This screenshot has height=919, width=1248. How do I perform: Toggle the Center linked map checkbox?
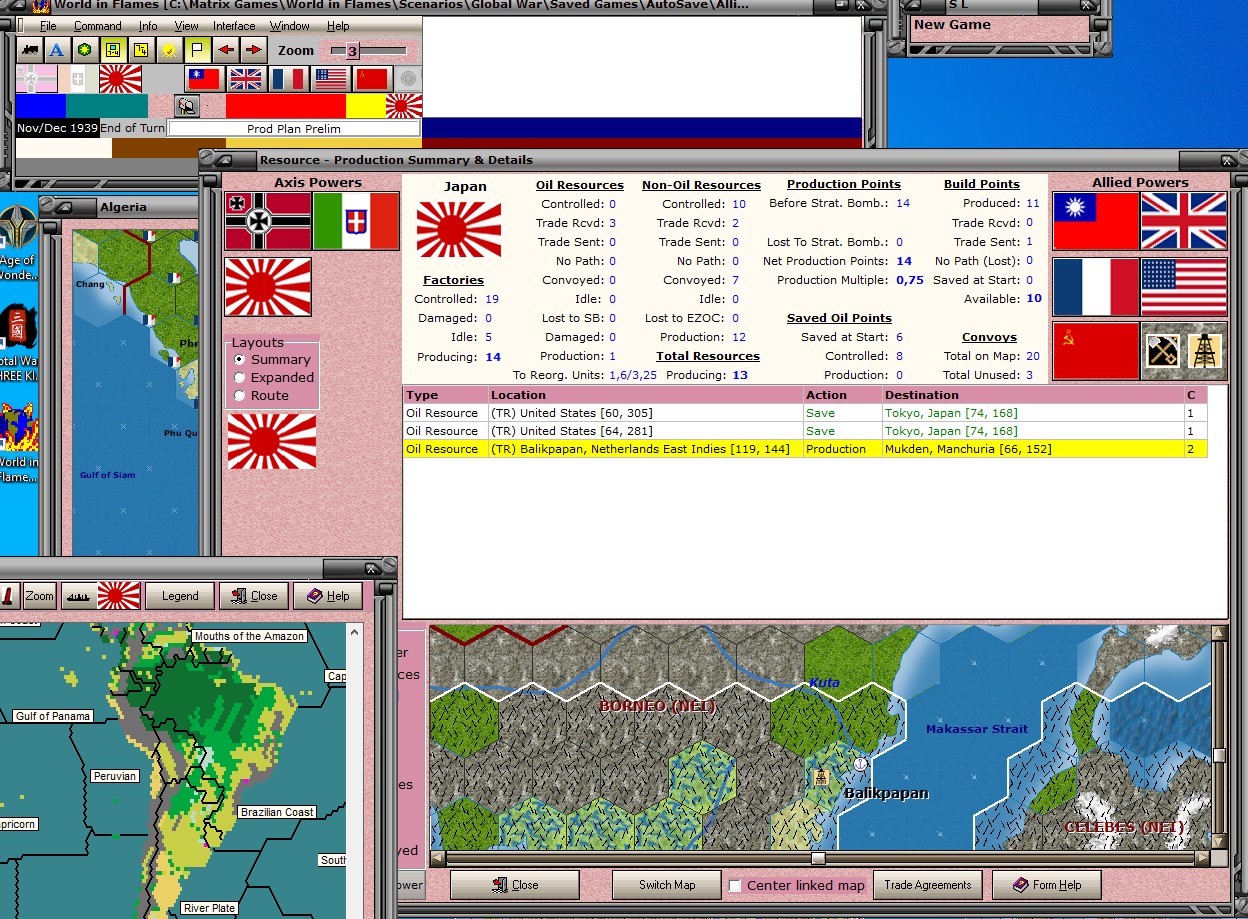(735, 885)
